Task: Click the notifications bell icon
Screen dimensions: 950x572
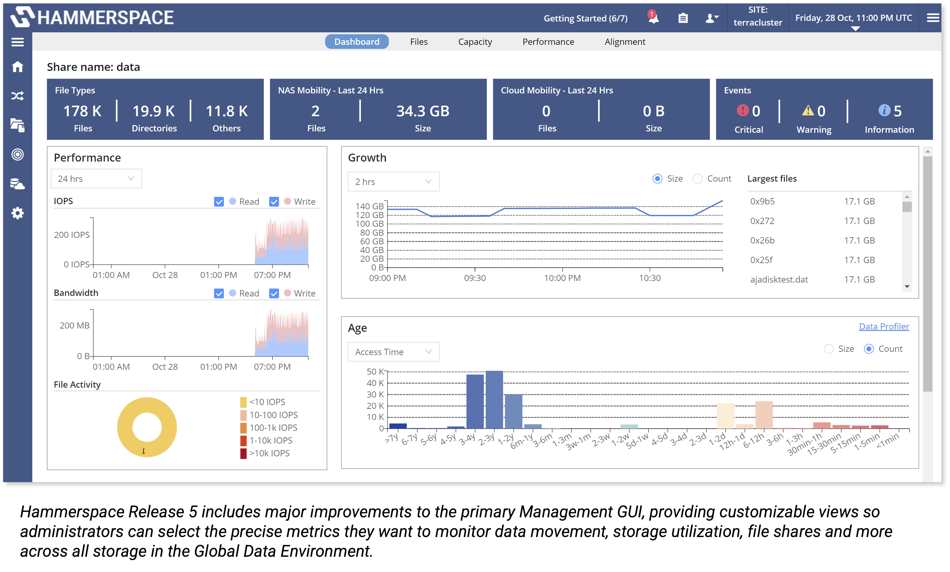Action: 653,17
